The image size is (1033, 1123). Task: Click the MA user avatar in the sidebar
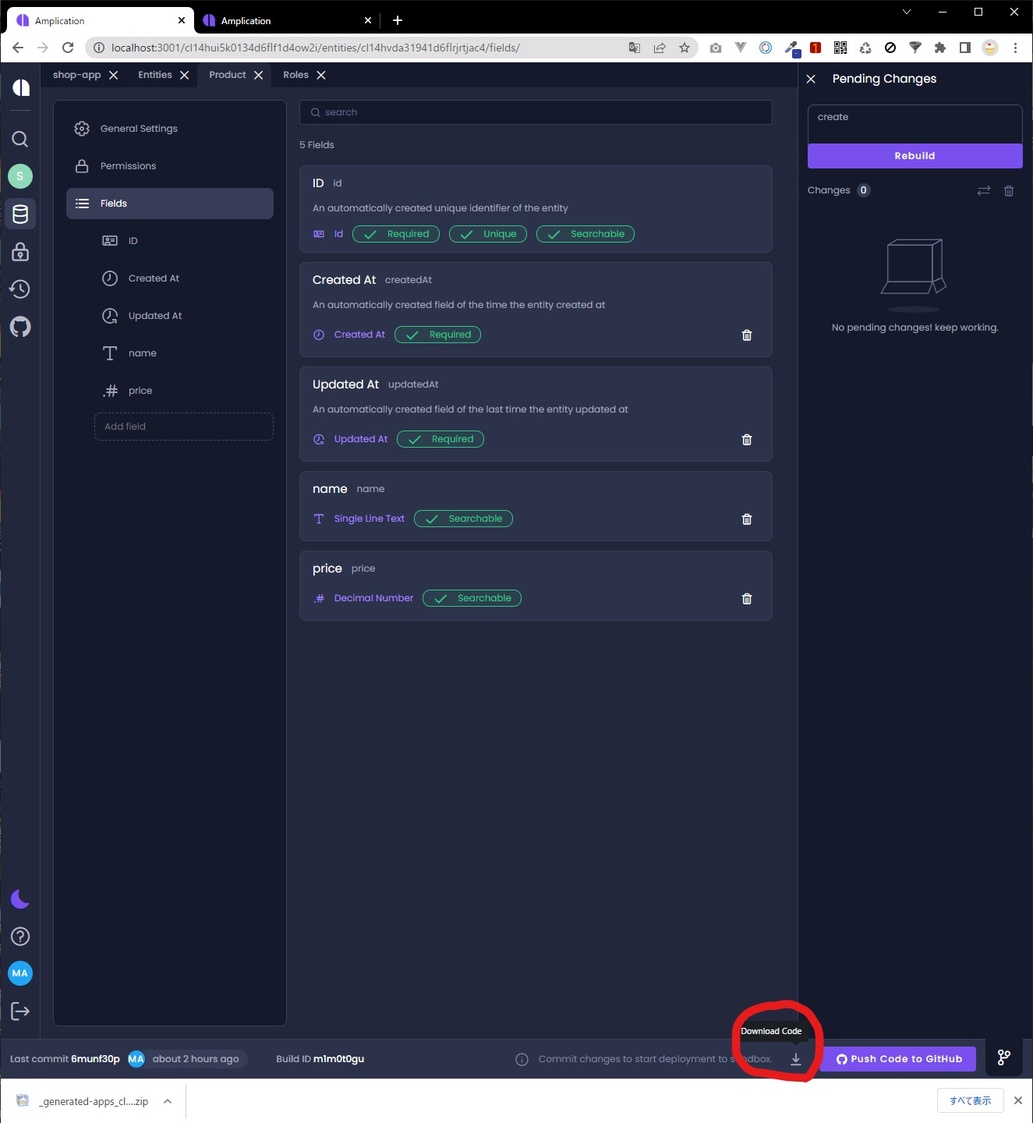tap(20, 973)
